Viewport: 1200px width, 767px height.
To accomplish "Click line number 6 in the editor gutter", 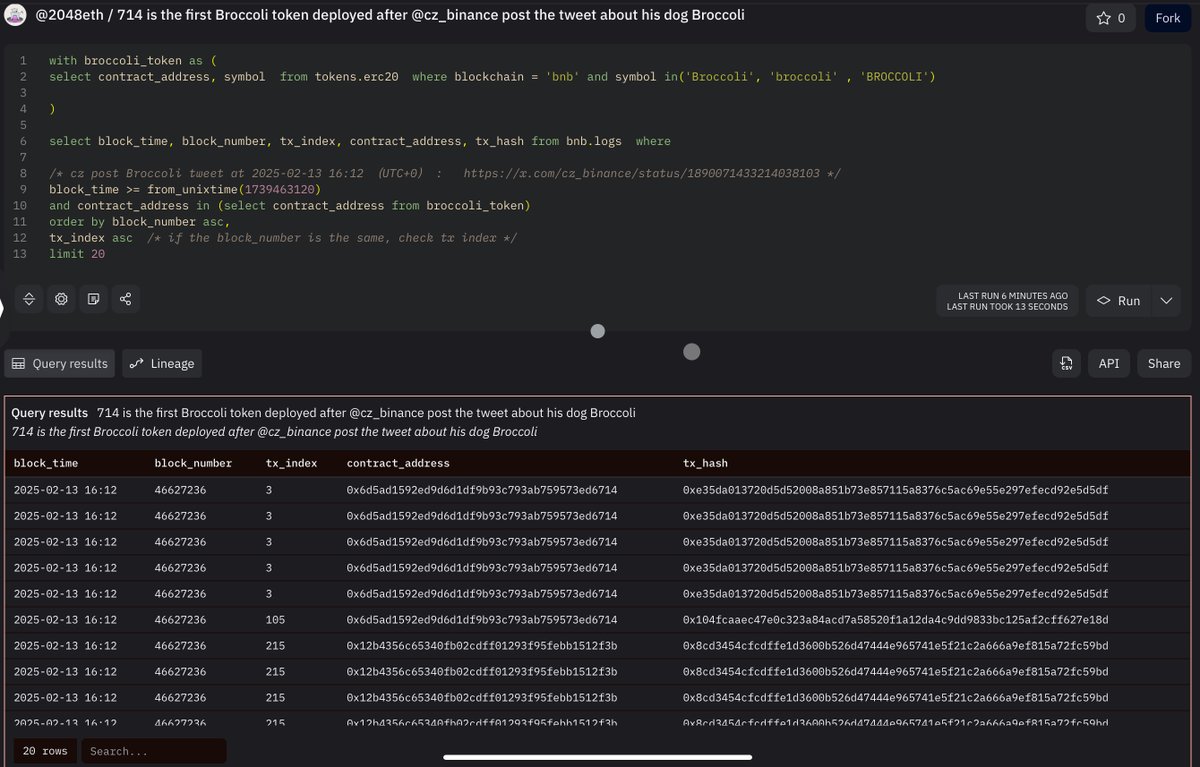I will [23, 141].
